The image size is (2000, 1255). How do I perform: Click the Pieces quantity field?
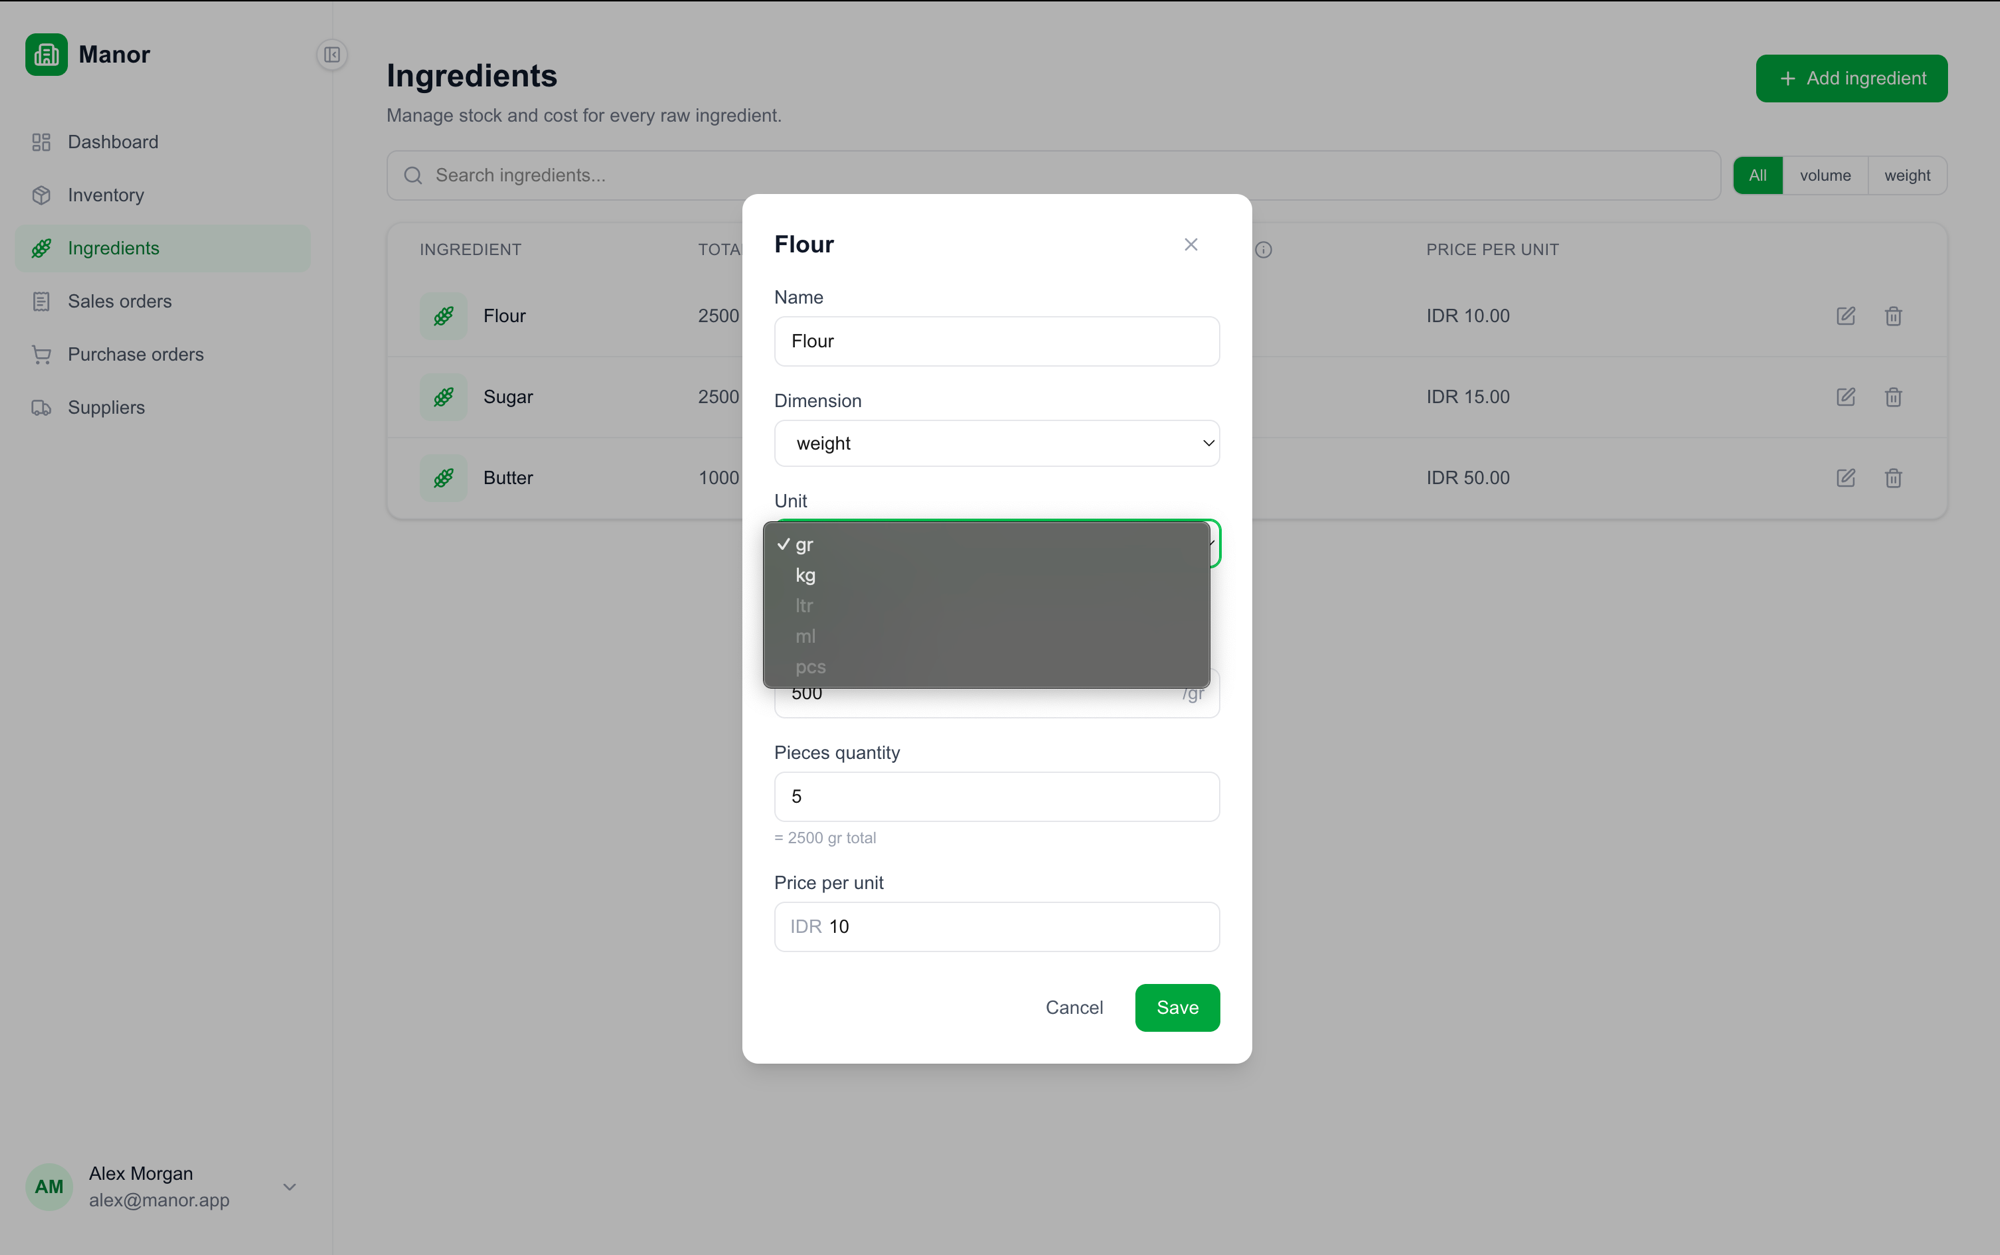pyautogui.click(x=996, y=797)
